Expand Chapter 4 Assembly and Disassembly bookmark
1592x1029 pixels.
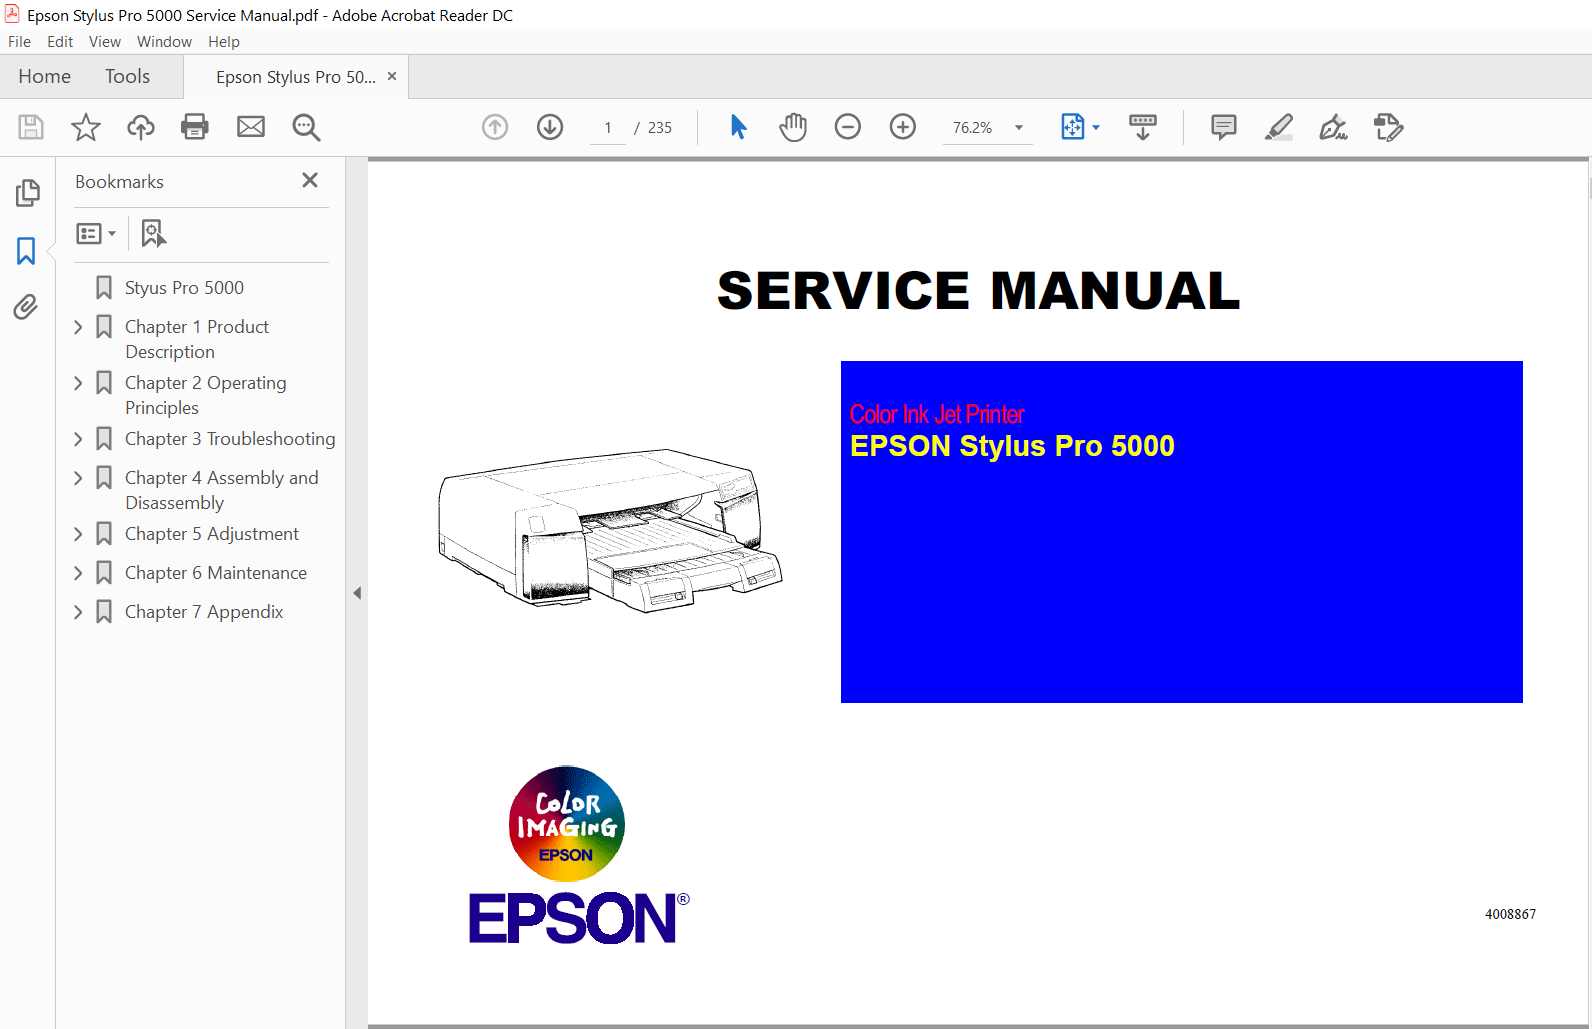(x=78, y=478)
